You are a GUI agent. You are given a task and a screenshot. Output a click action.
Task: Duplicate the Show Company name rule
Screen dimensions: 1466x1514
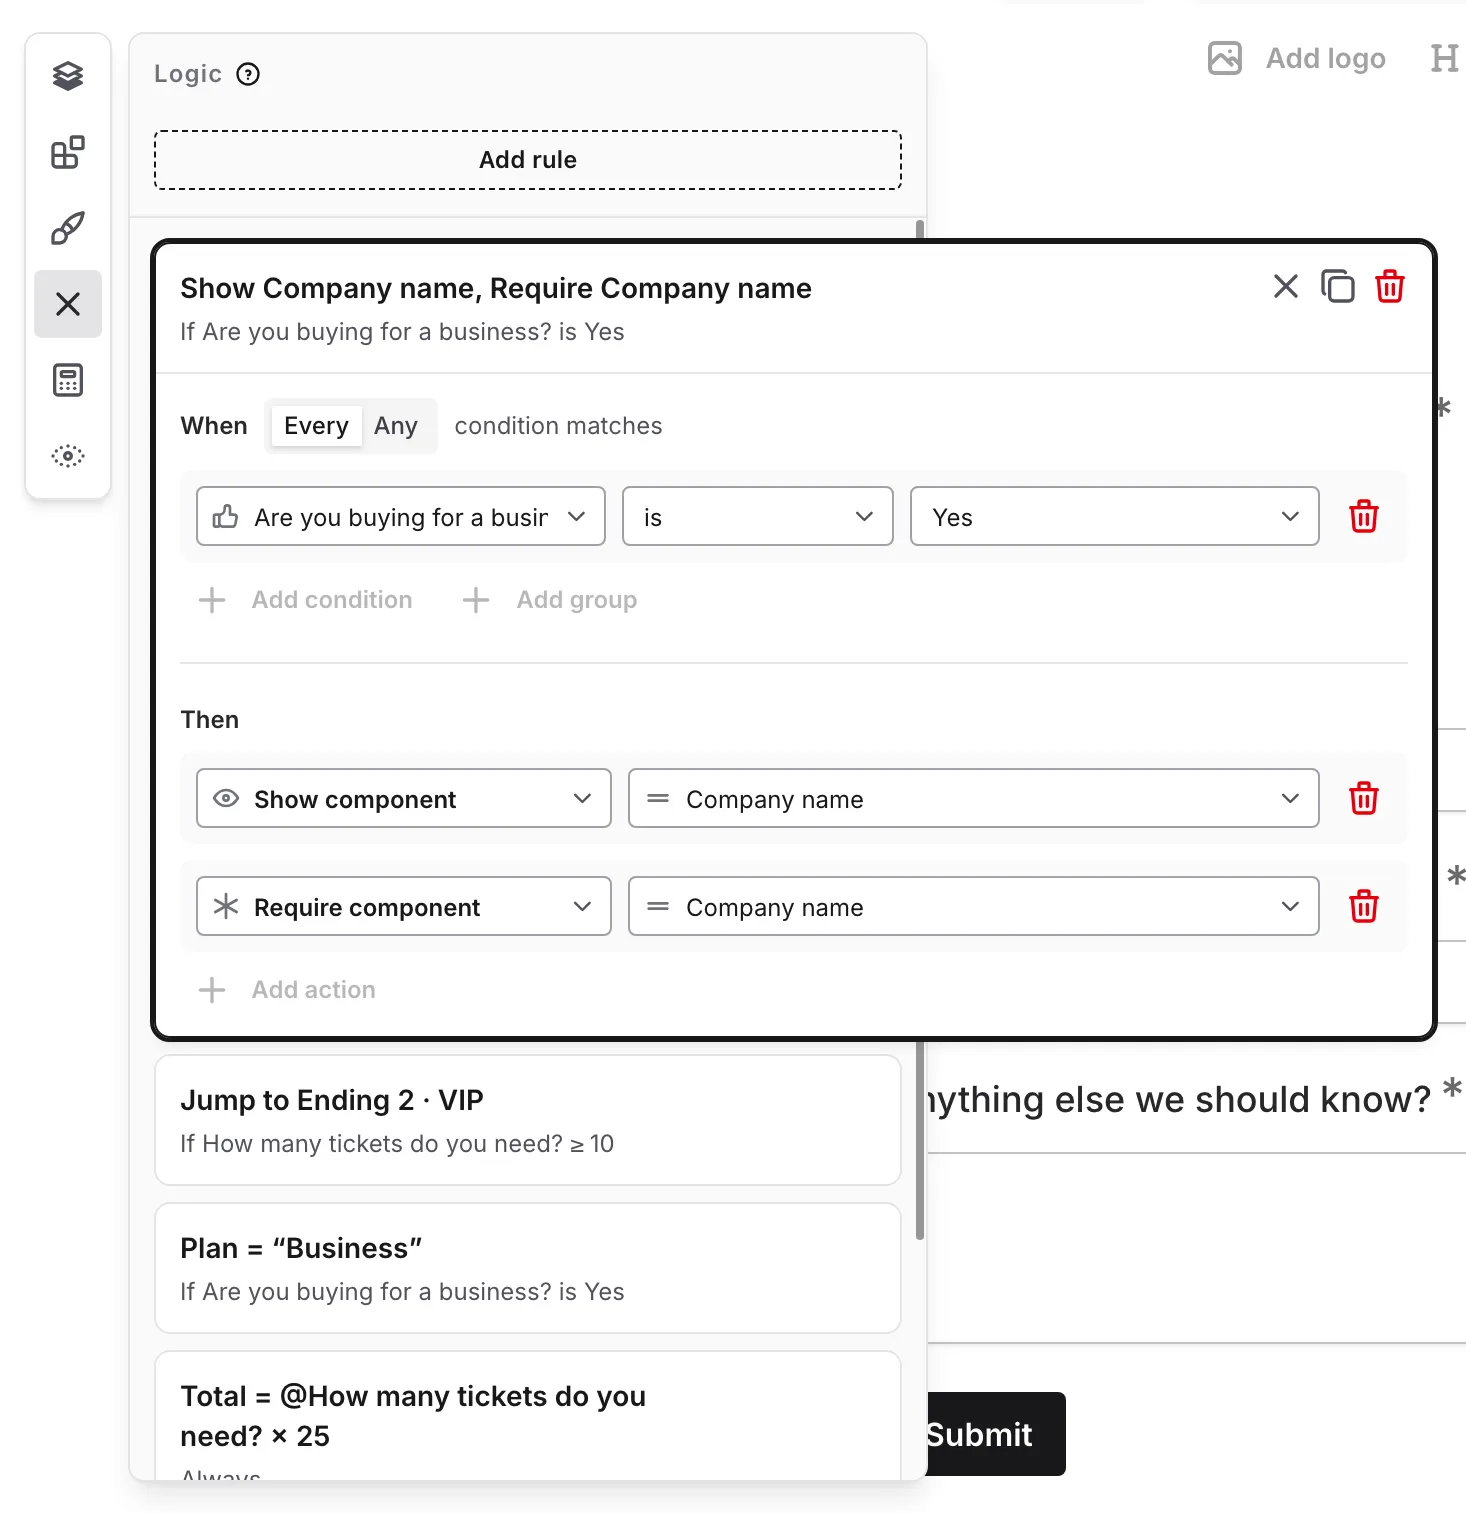[1338, 287]
